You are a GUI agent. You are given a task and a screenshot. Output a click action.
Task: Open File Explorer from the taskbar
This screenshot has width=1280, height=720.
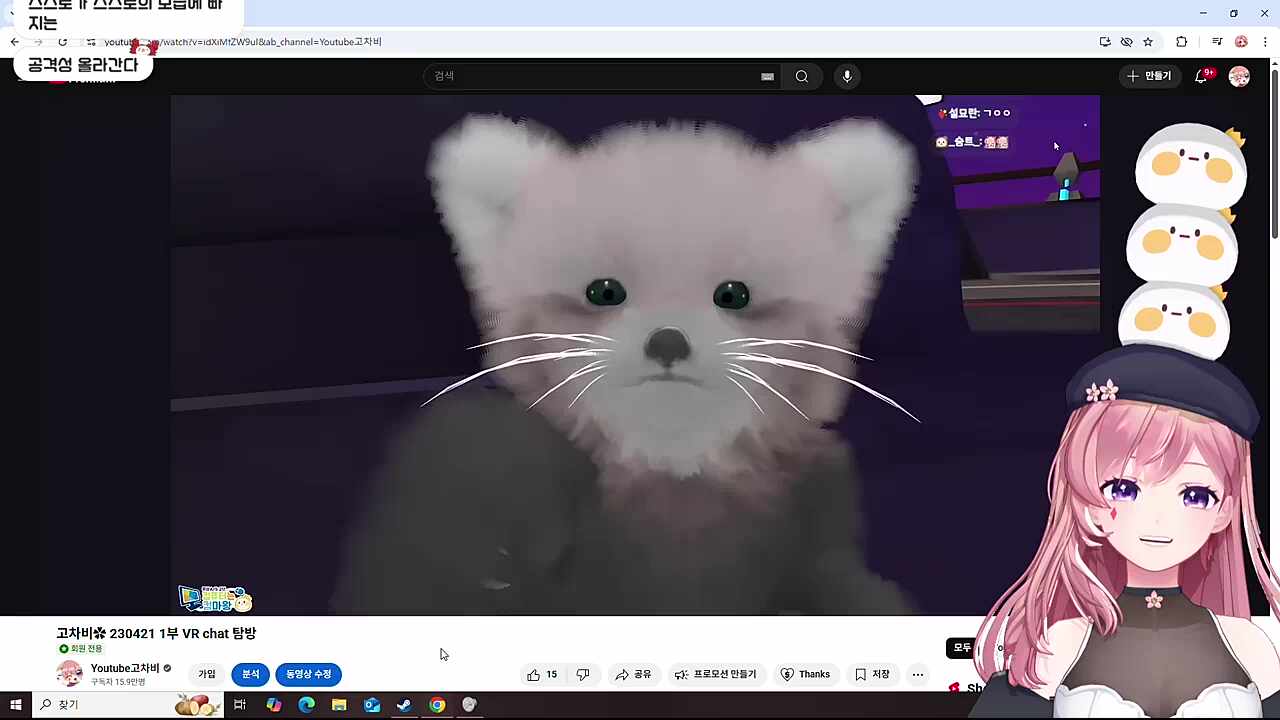[x=339, y=705]
